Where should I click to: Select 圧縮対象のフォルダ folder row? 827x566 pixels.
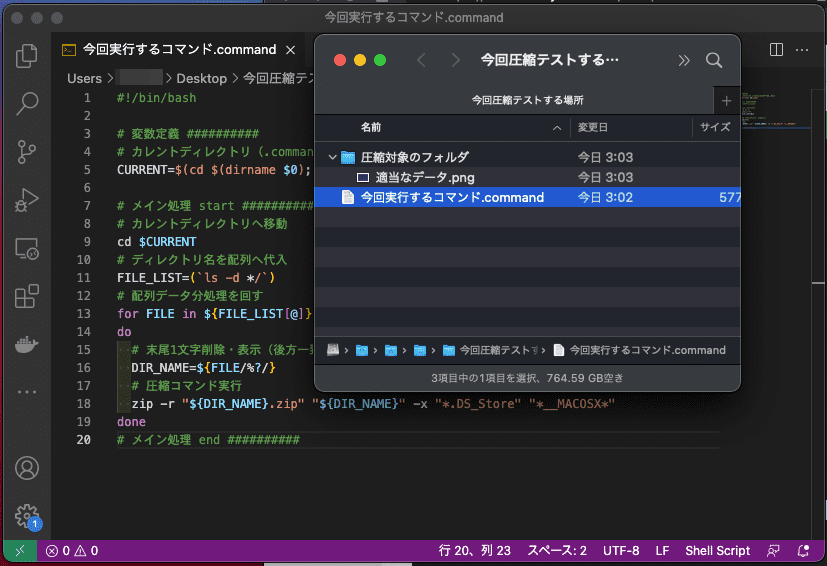[x=527, y=157]
